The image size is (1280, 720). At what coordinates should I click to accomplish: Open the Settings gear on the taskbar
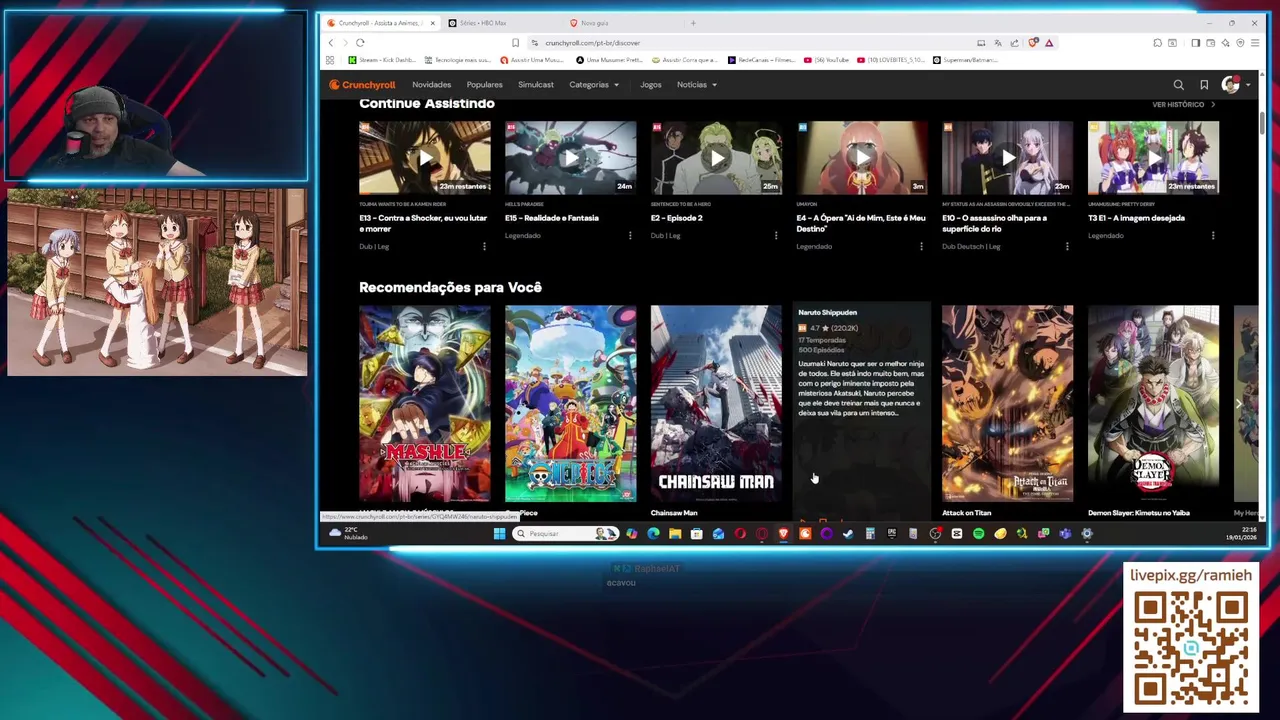pos(1087,534)
